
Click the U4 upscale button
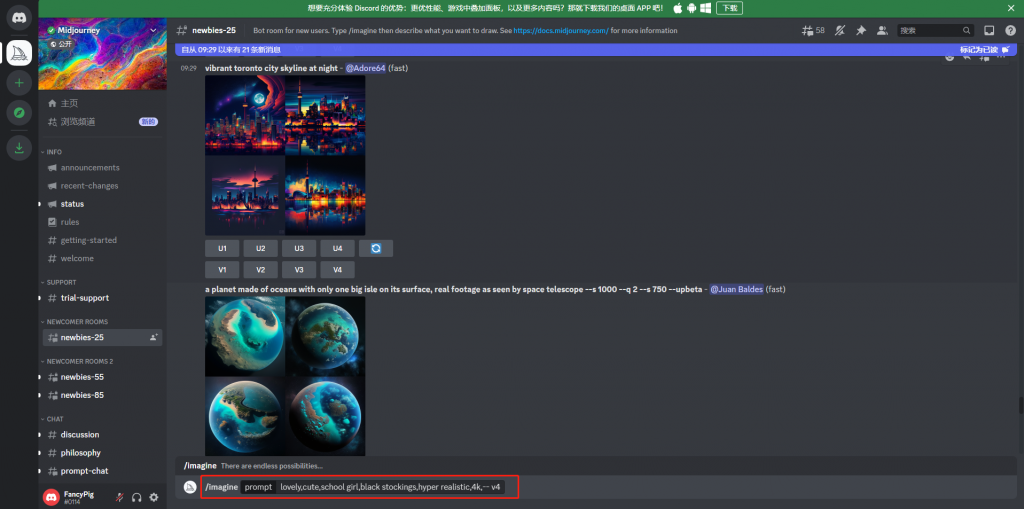click(338, 248)
